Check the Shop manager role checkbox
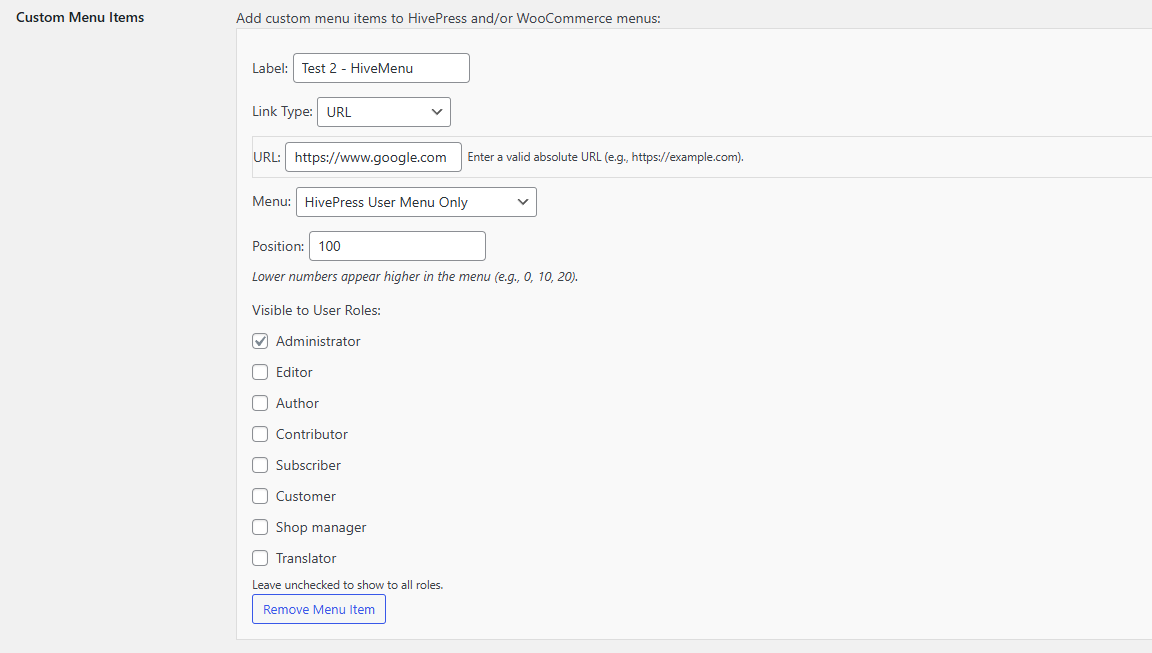 260,527
